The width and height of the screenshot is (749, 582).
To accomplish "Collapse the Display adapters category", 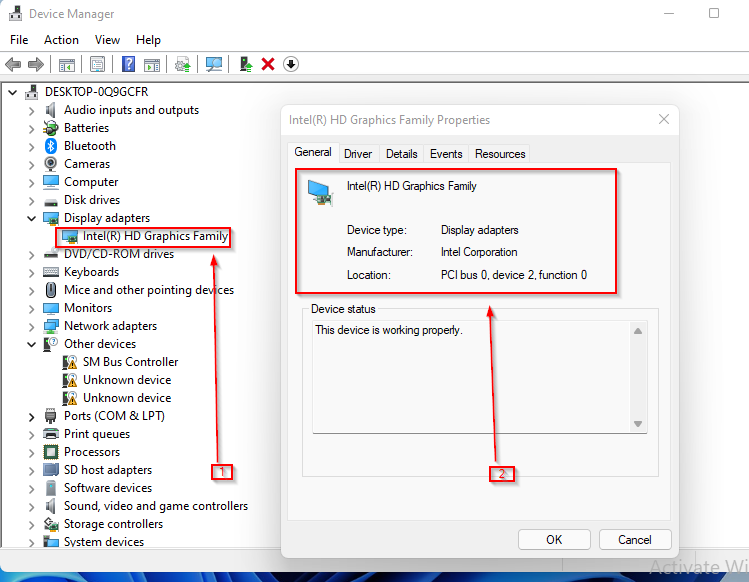I will [32, 218].
